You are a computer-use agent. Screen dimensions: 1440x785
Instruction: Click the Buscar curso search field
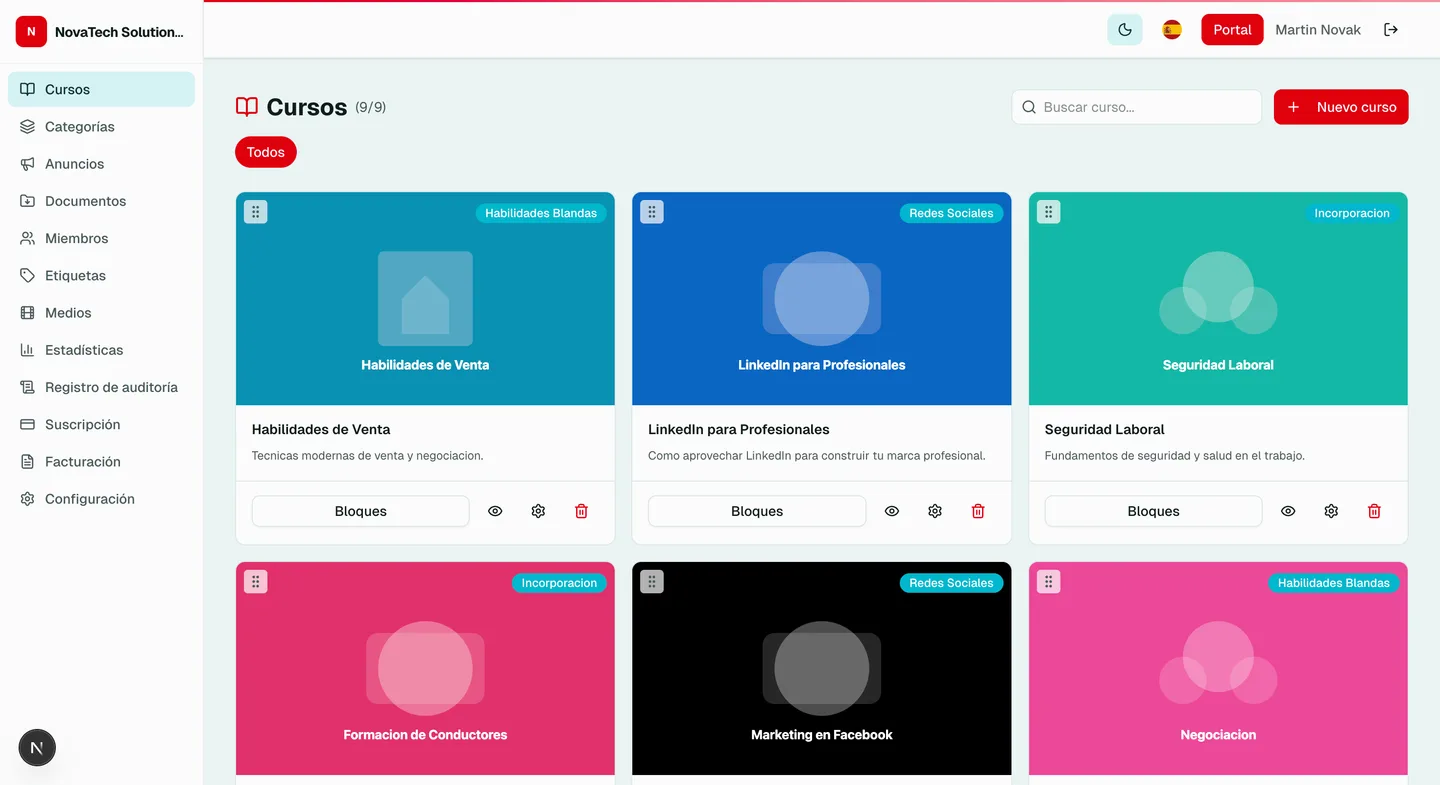[x=1136, y=106]
